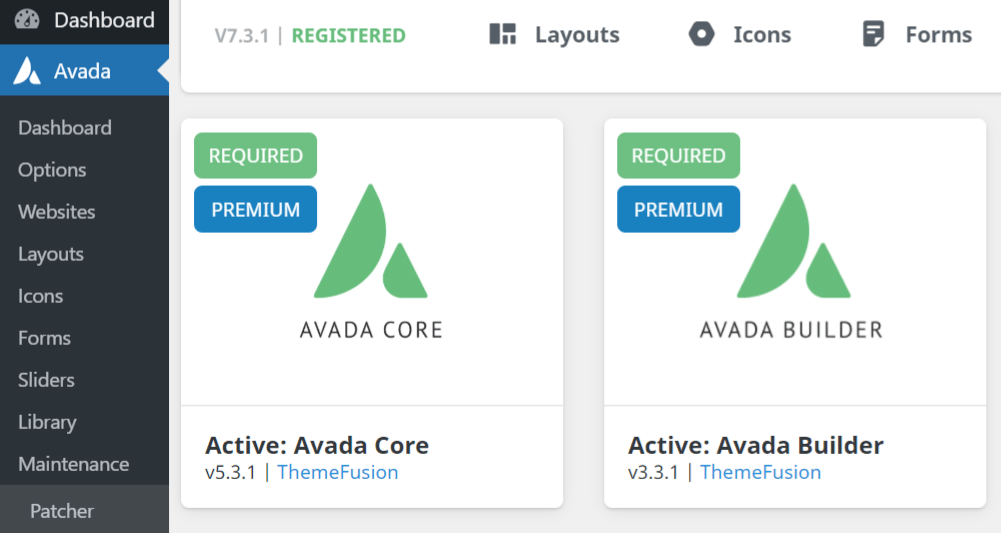Image resolution: width=1001 pixels, height=533 pixels.
Task: Click the 'Active: Avada Core' heading
Action: [x=317, y=446]
